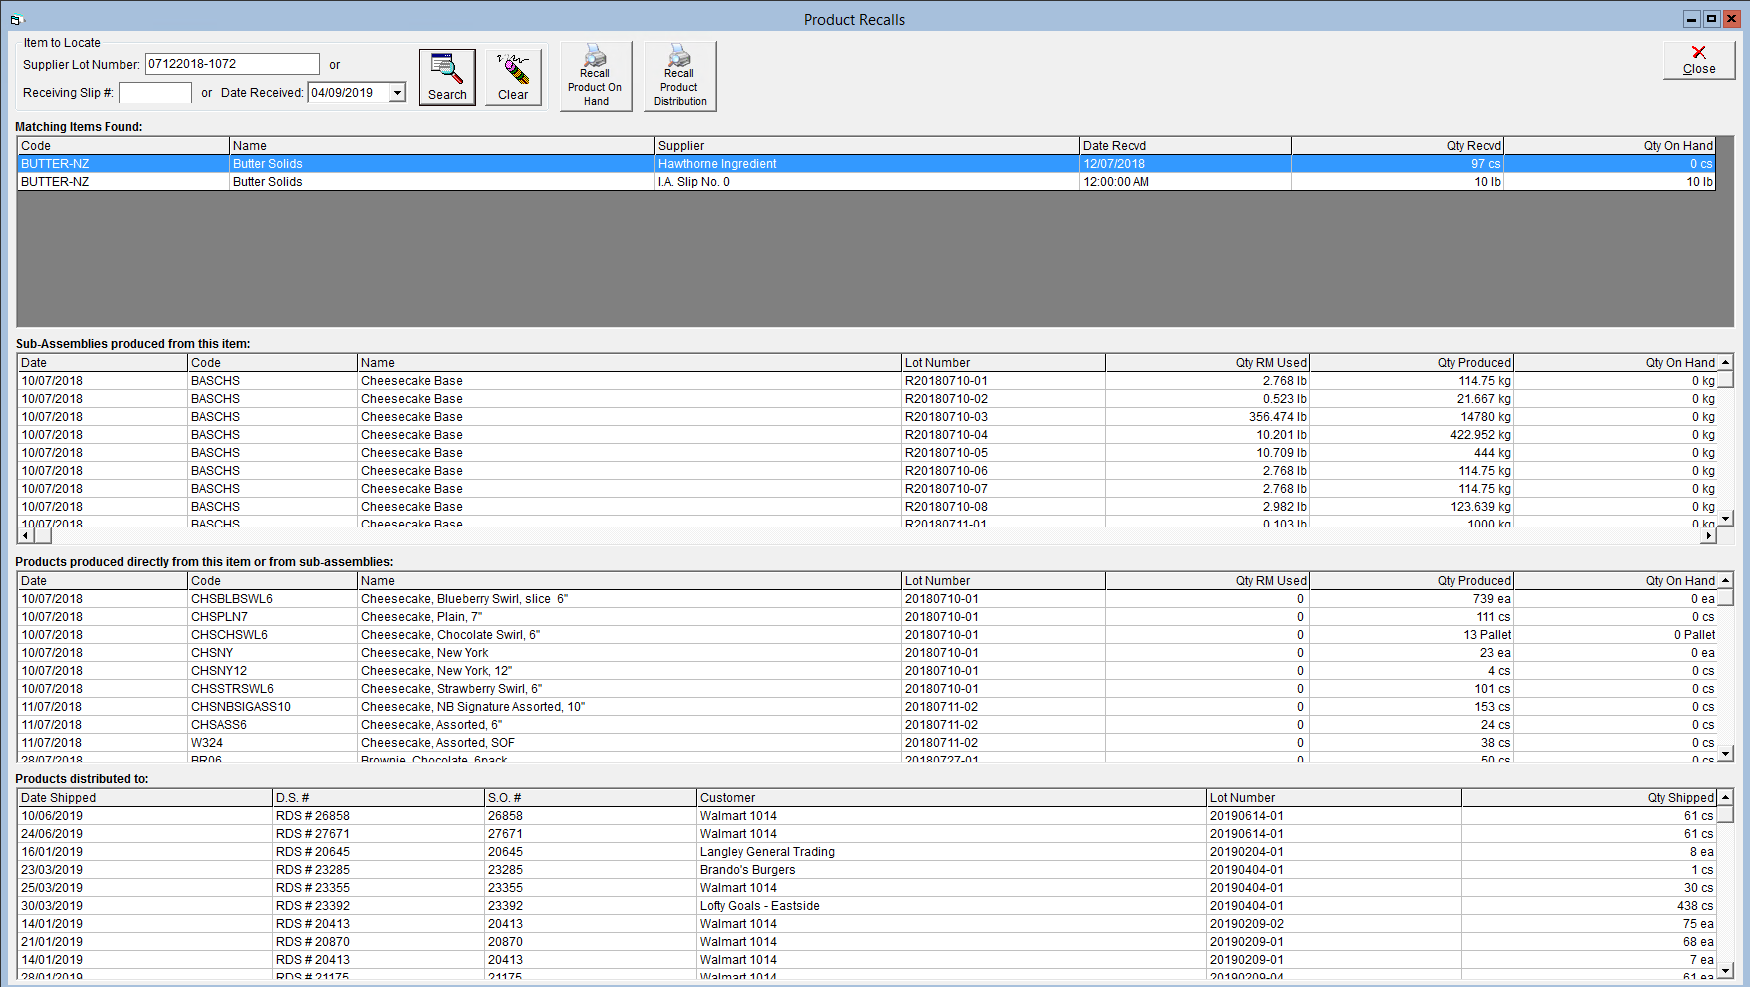The height and width of the screenshot is (987, 1750).
Task: Click Customer column header
Action: (951, 798)
